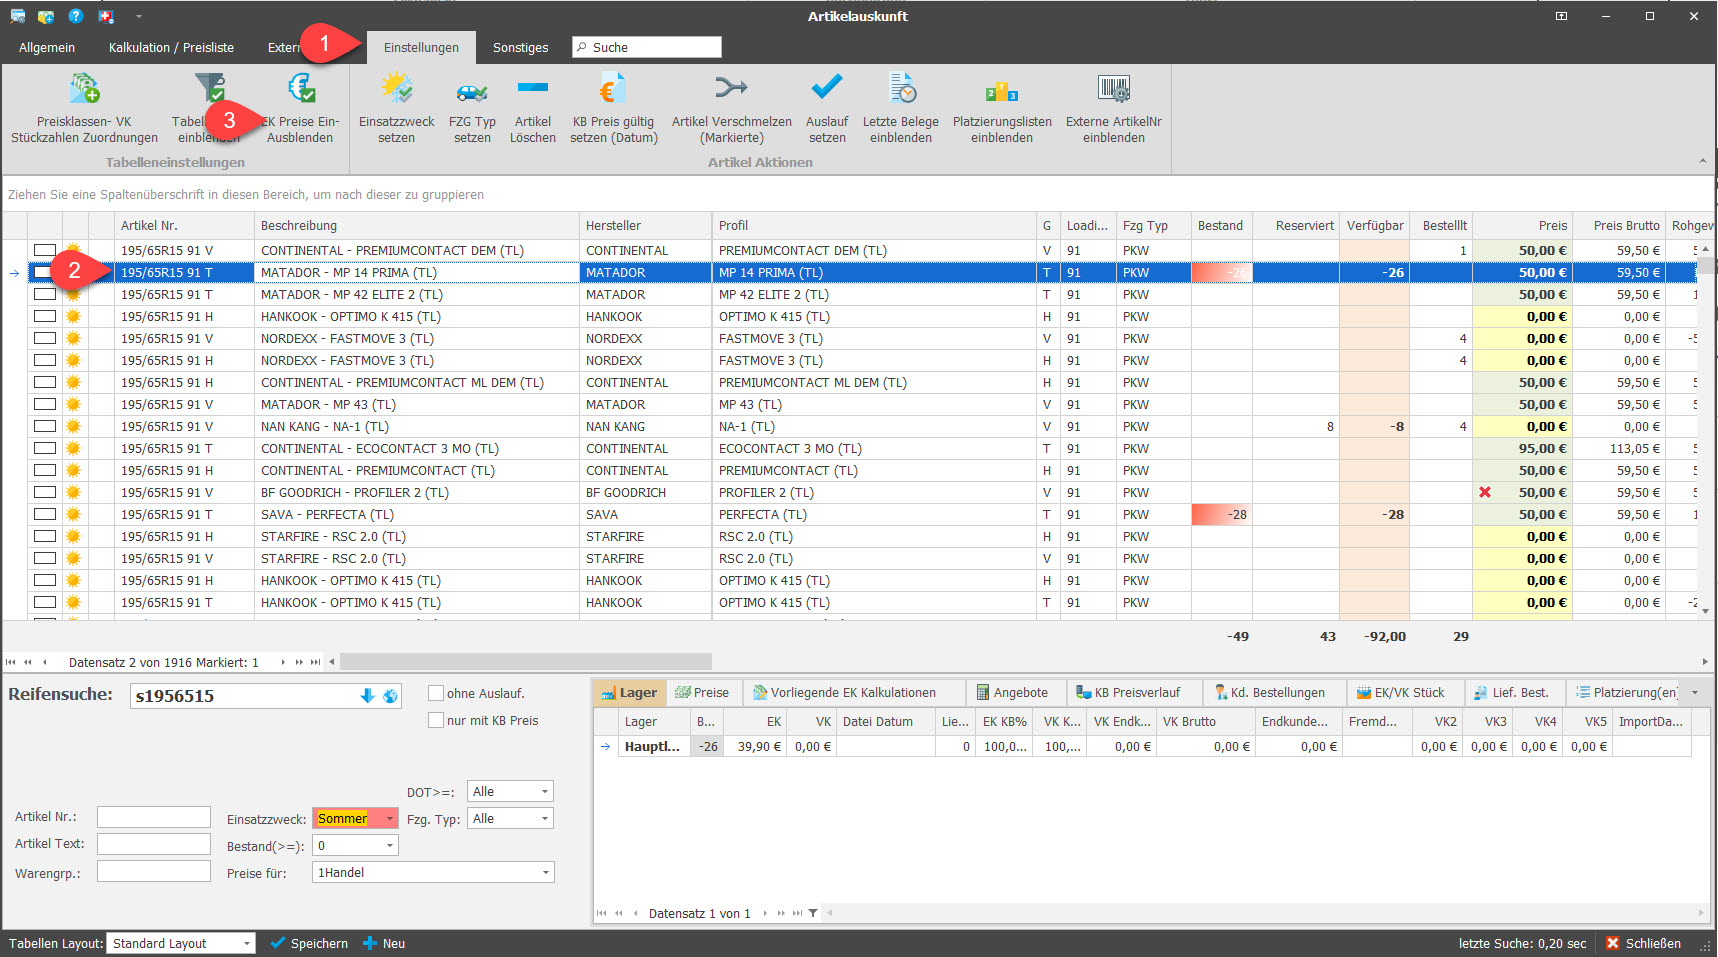Viewport: 1718px width, 957px height.
Task: Sort by the Hersteller column header
Action: point(645,226)
